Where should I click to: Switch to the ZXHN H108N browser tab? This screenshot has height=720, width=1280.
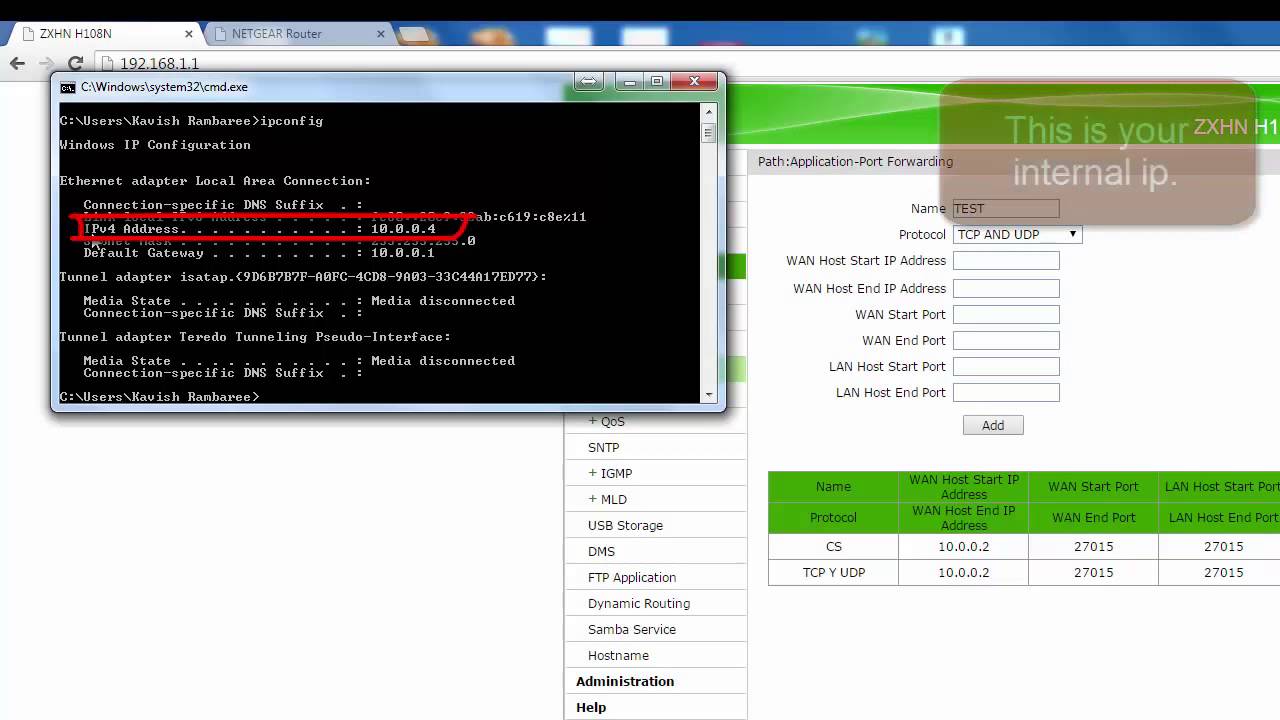tap(105, 33)
